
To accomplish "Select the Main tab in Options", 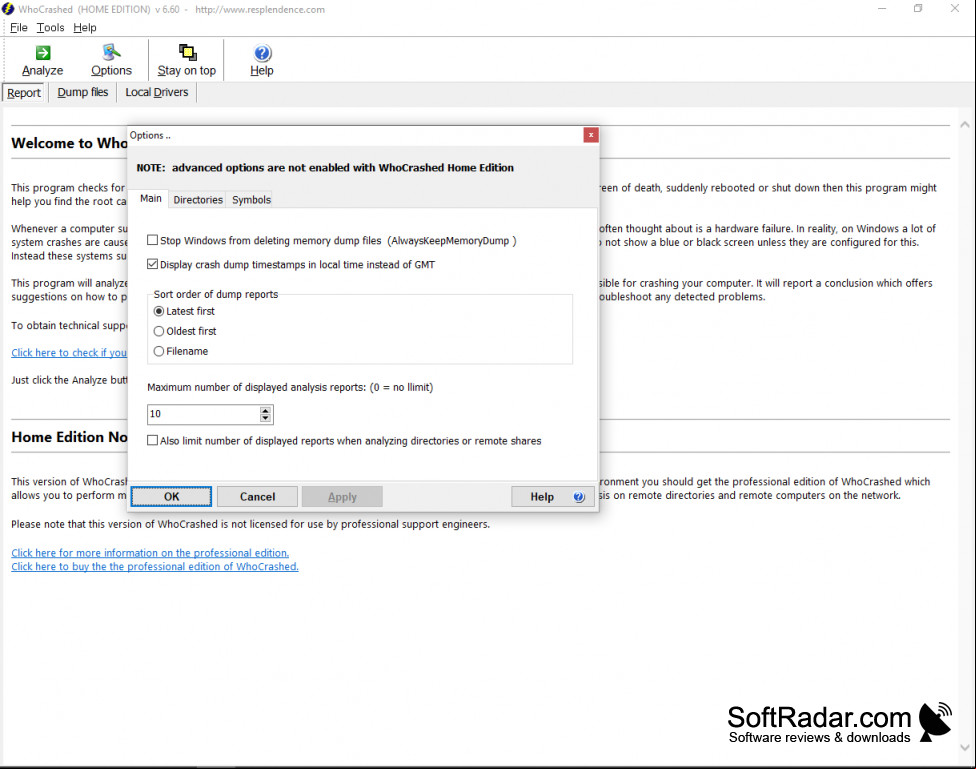I will click(x=151, y=199).
